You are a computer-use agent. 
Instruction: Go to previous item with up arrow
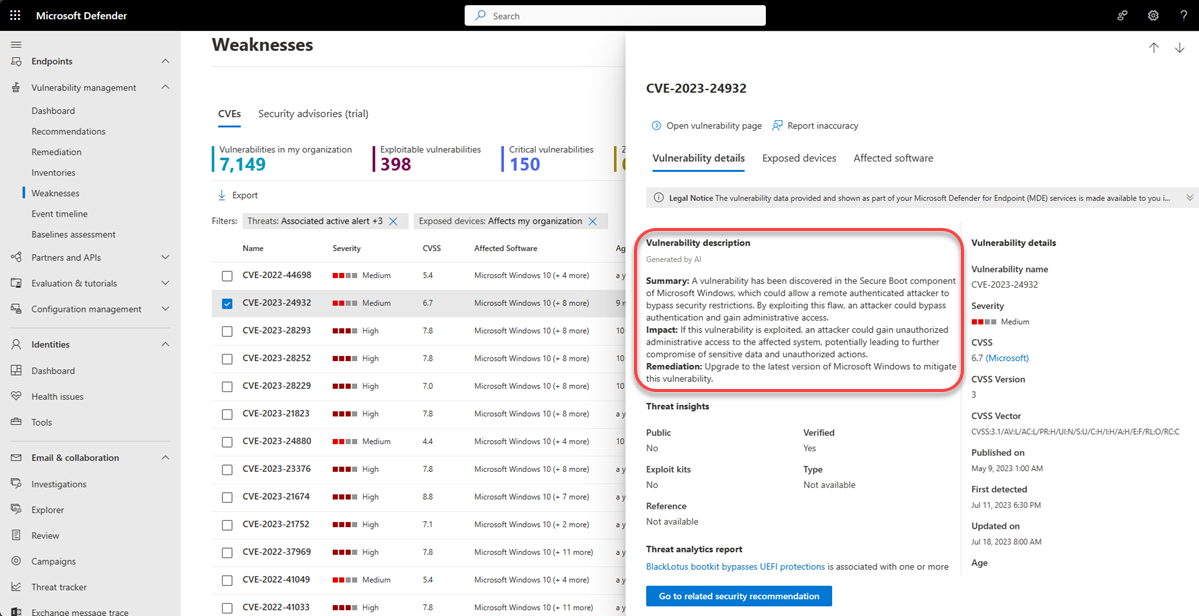[x=1154, y=47]
